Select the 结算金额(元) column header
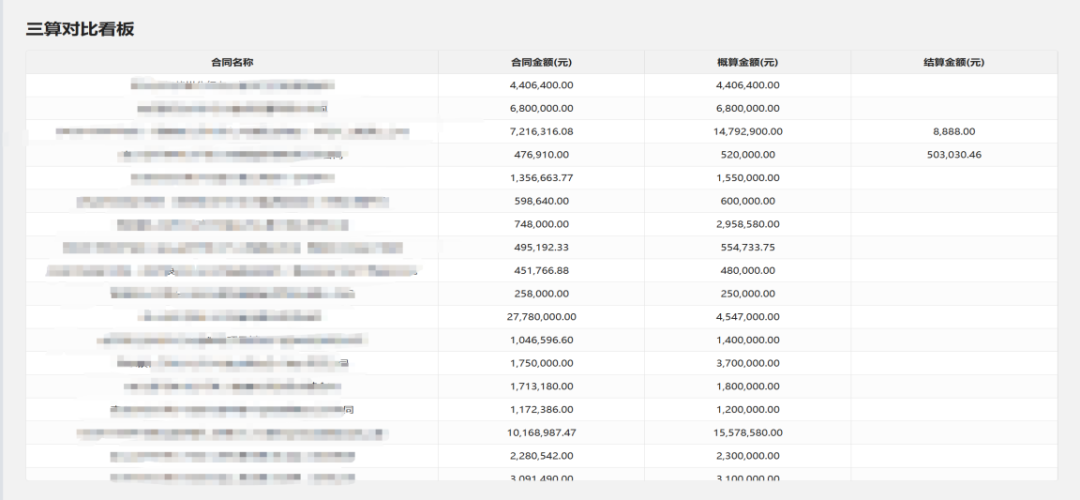This screenshot has width=1080, height=500. click(x=953, y=62)
